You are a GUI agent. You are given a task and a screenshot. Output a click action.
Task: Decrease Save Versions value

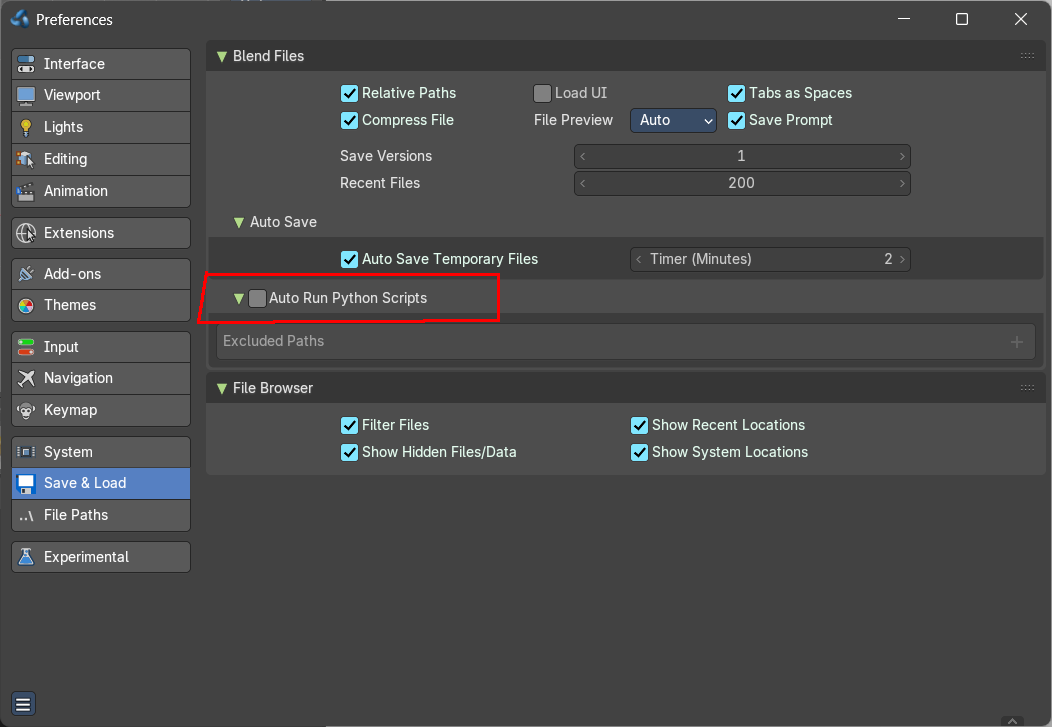[582, 156]
